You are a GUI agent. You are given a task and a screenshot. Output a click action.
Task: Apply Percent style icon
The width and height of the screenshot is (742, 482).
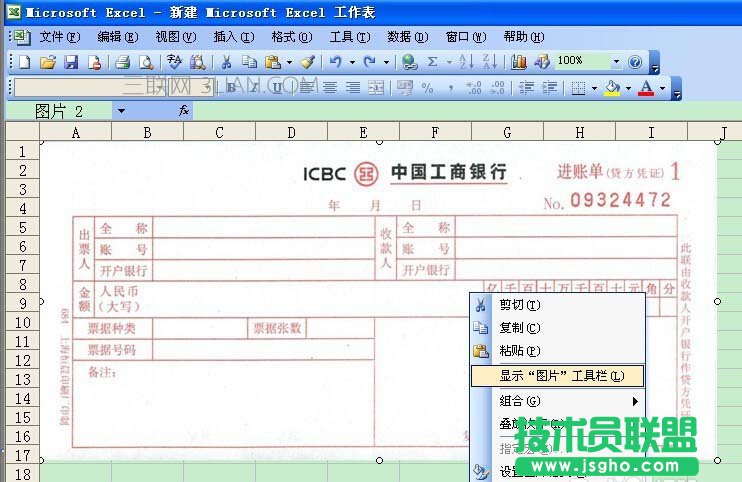(x=427, y=88)
